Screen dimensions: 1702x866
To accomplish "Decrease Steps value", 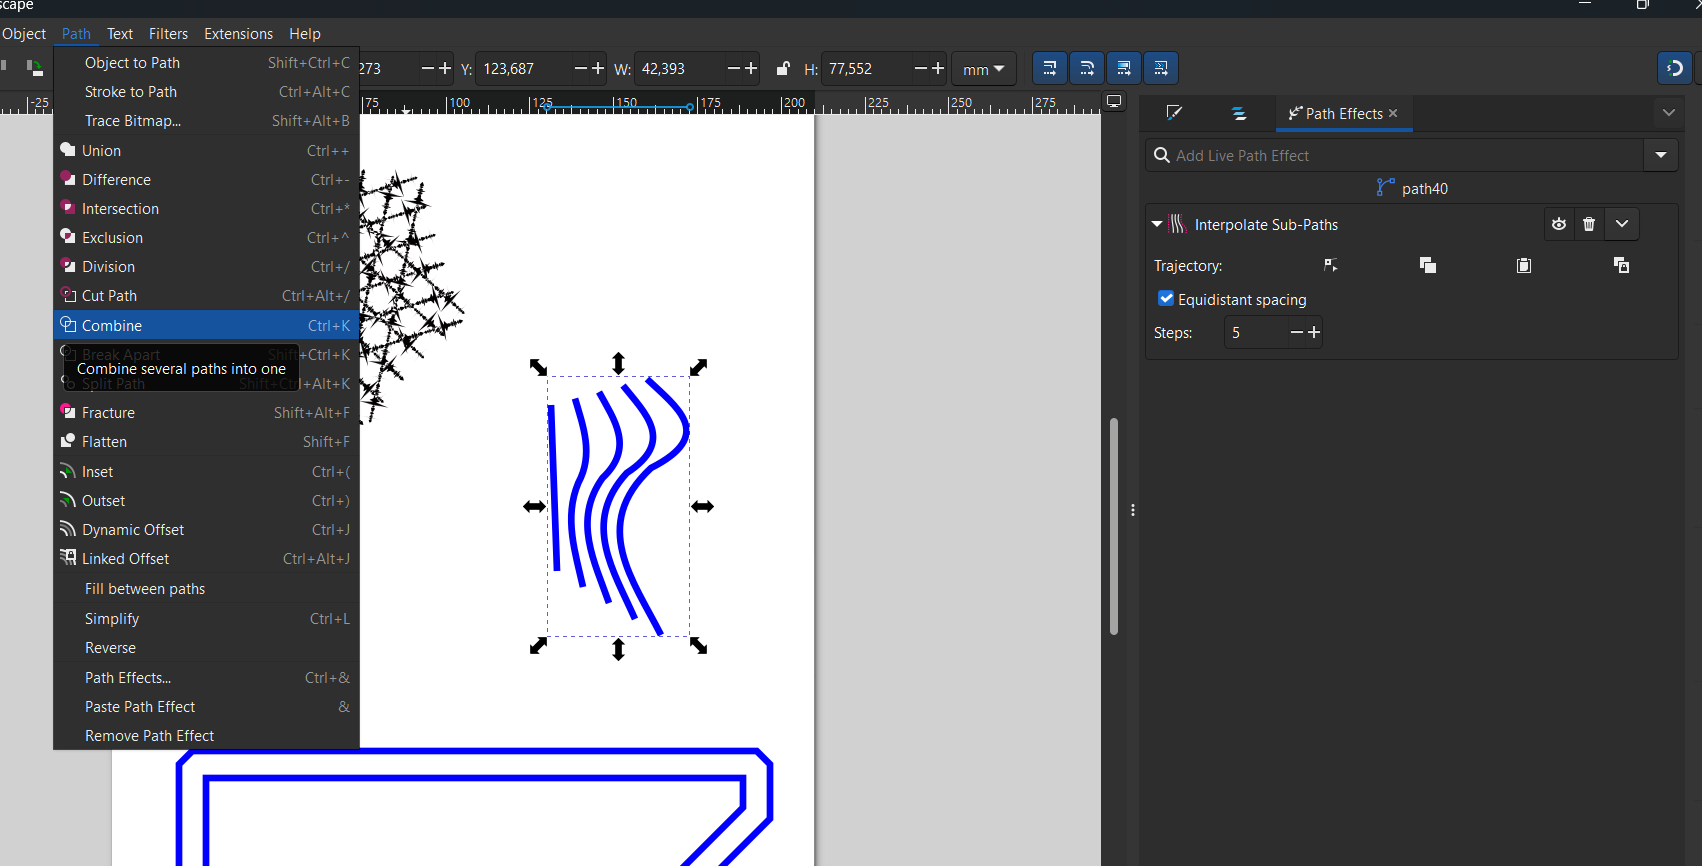I will pos(1296,332).
